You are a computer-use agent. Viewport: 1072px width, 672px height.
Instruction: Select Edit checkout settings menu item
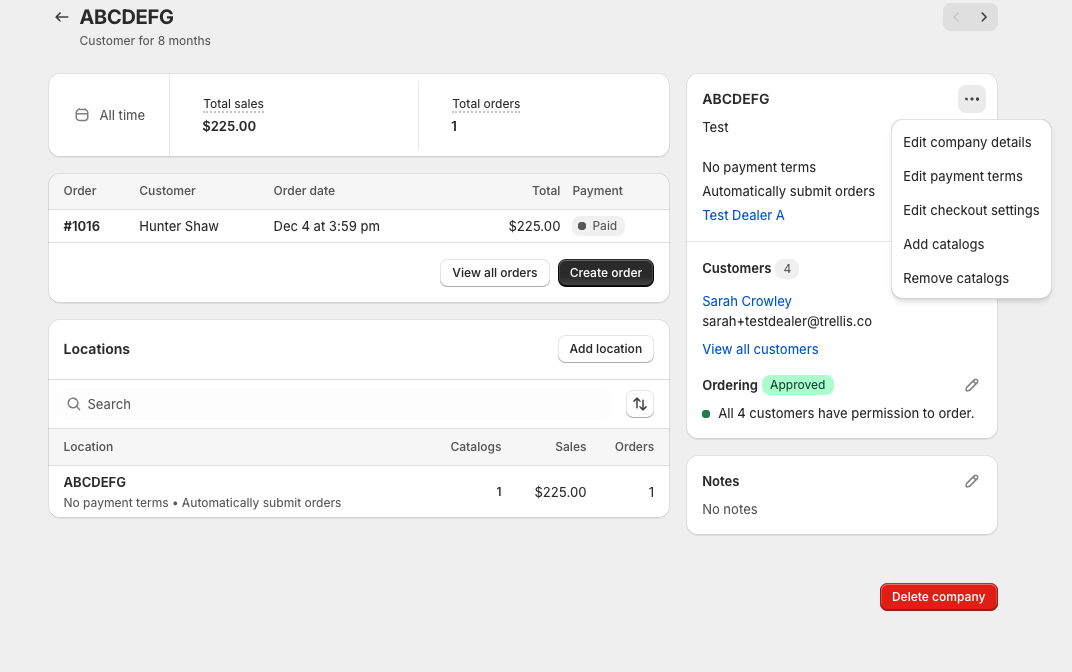tap(971, 211)
